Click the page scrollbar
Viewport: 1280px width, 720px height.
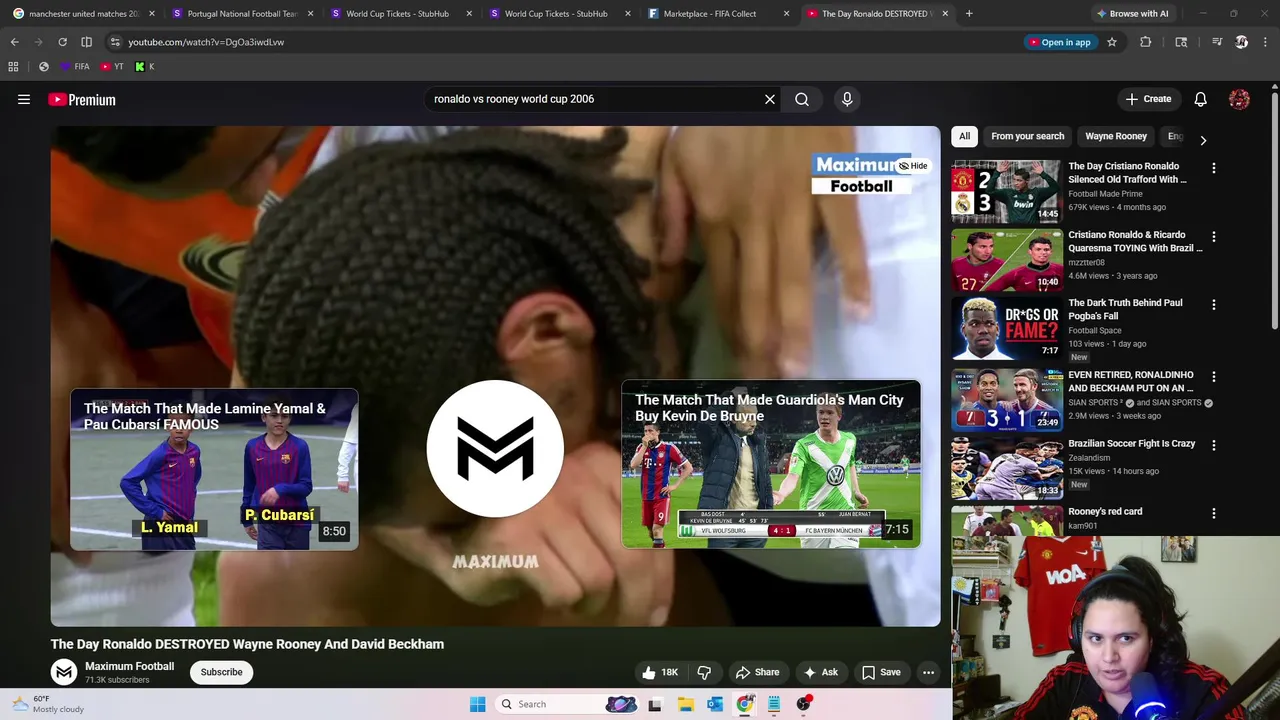[x=1275, y=210]
